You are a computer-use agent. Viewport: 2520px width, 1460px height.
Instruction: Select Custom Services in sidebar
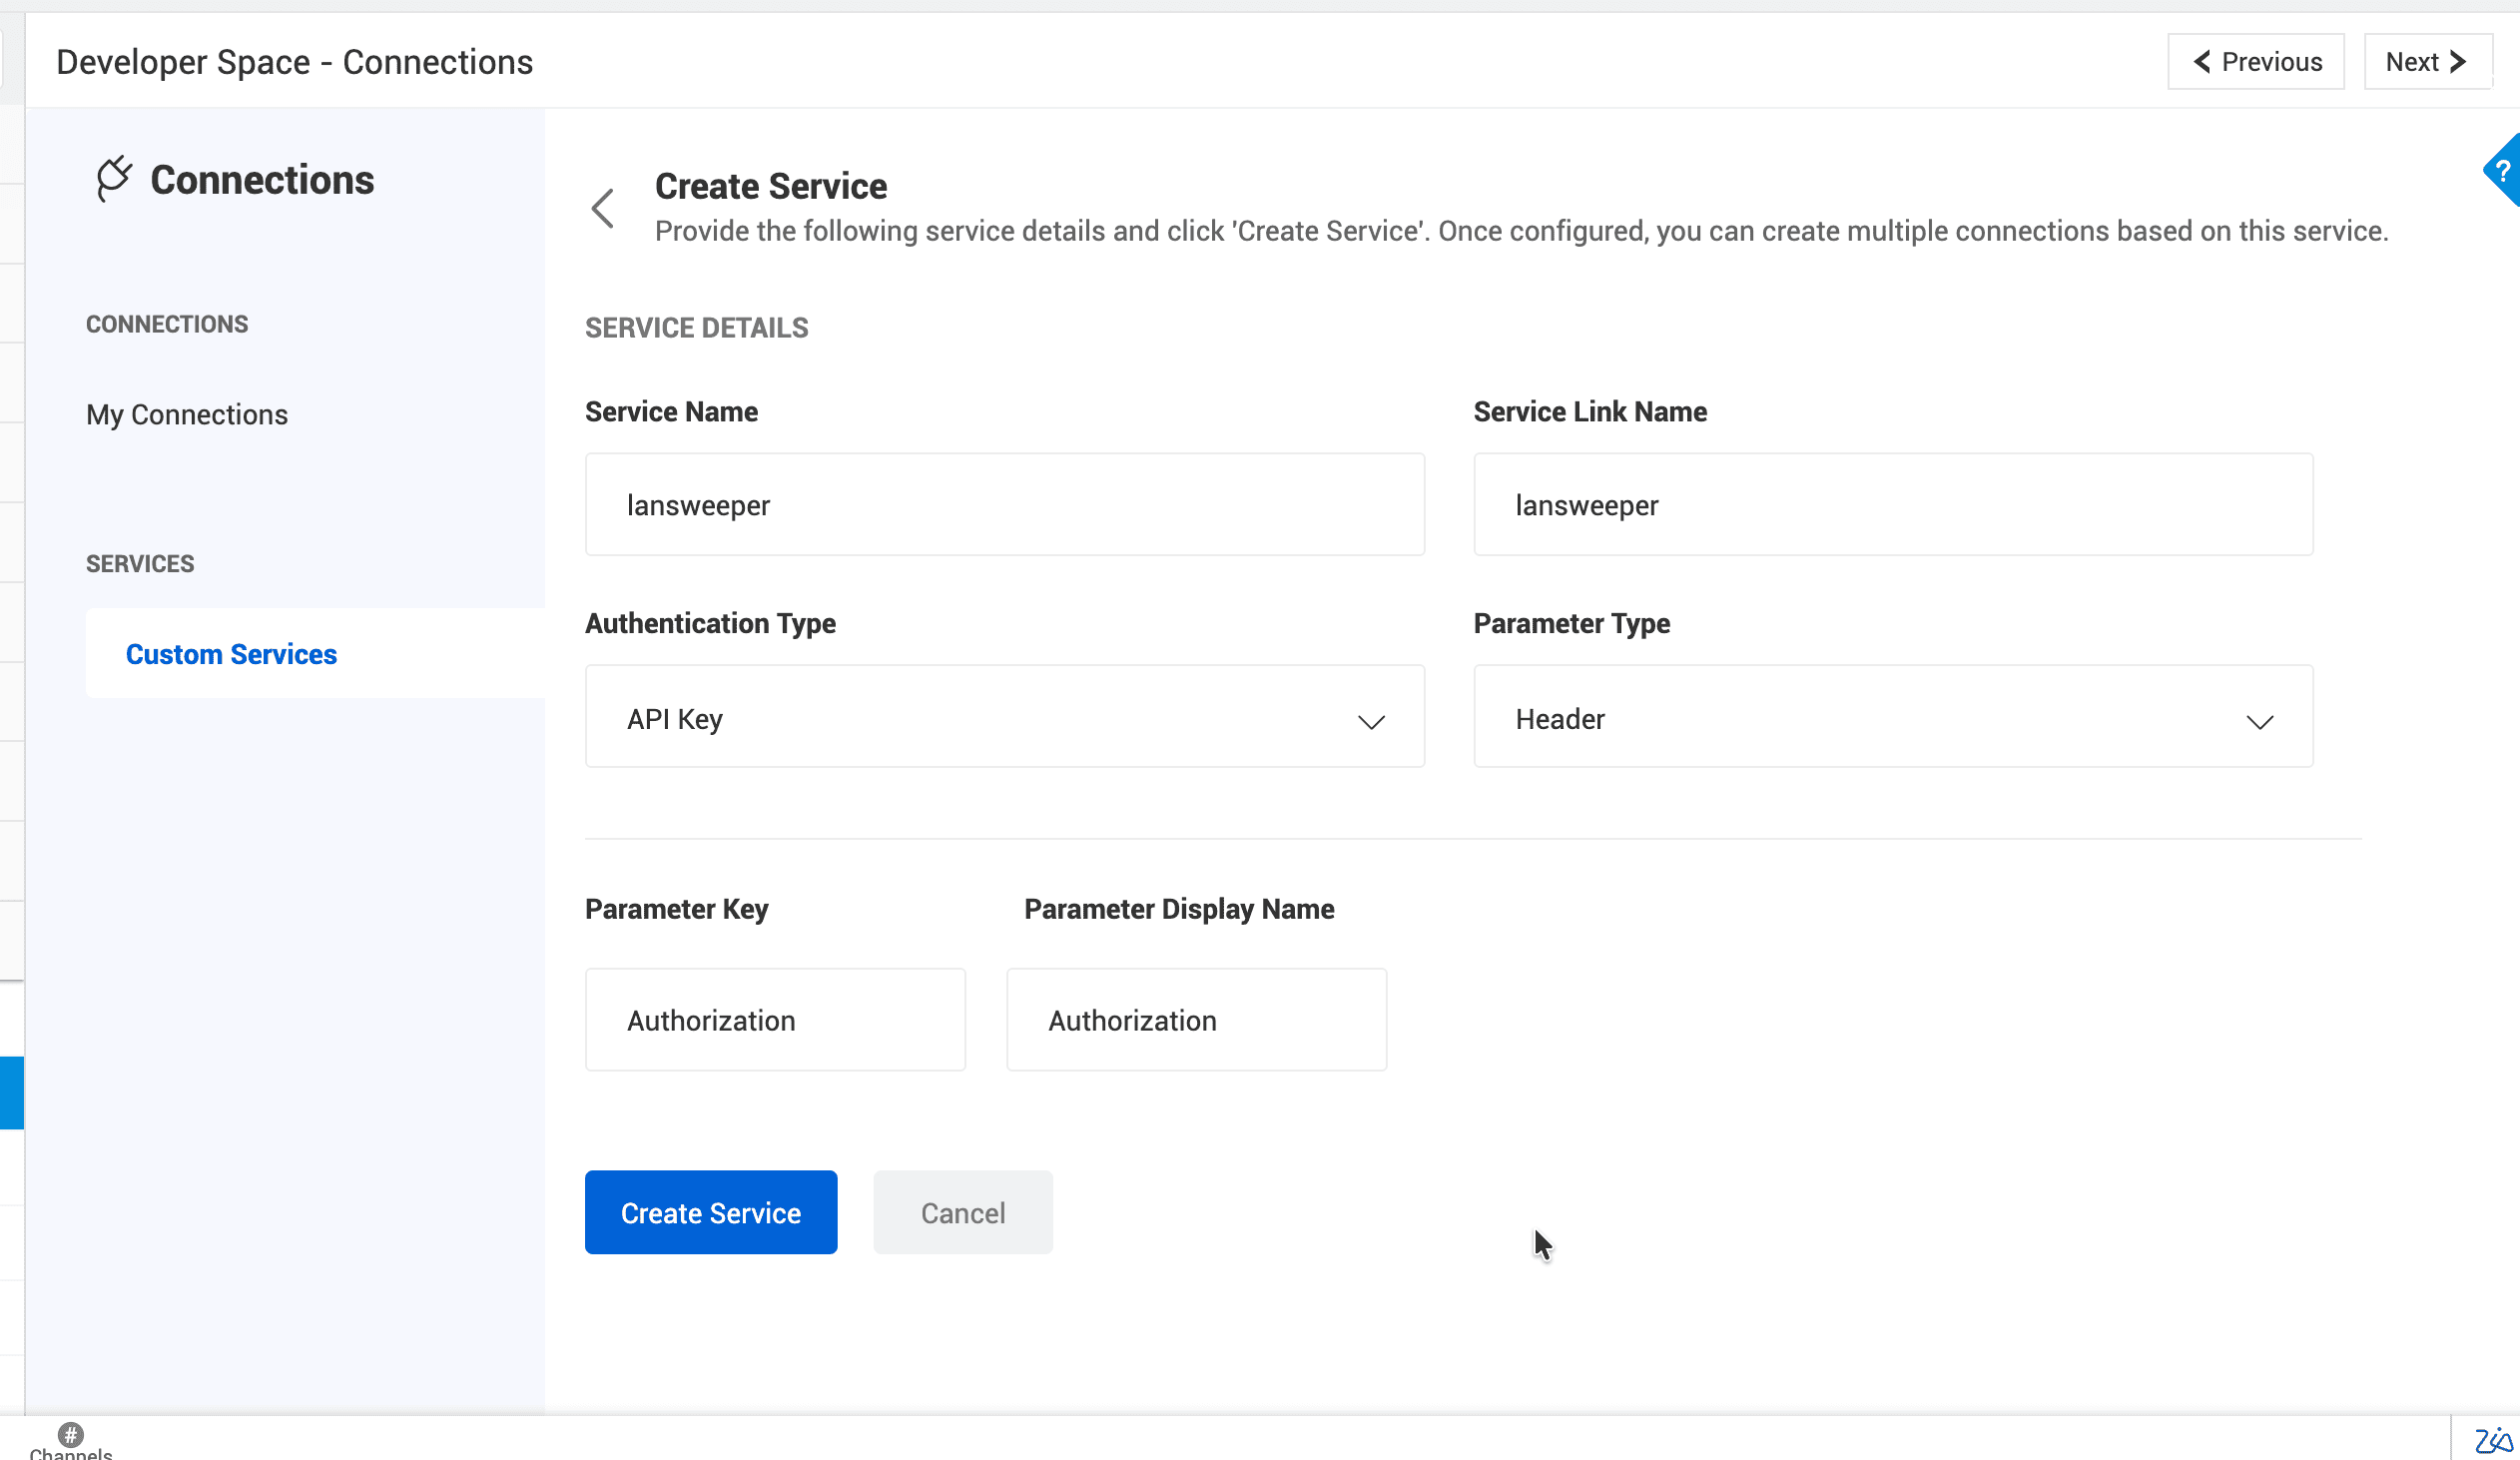[x=231, y=654]
